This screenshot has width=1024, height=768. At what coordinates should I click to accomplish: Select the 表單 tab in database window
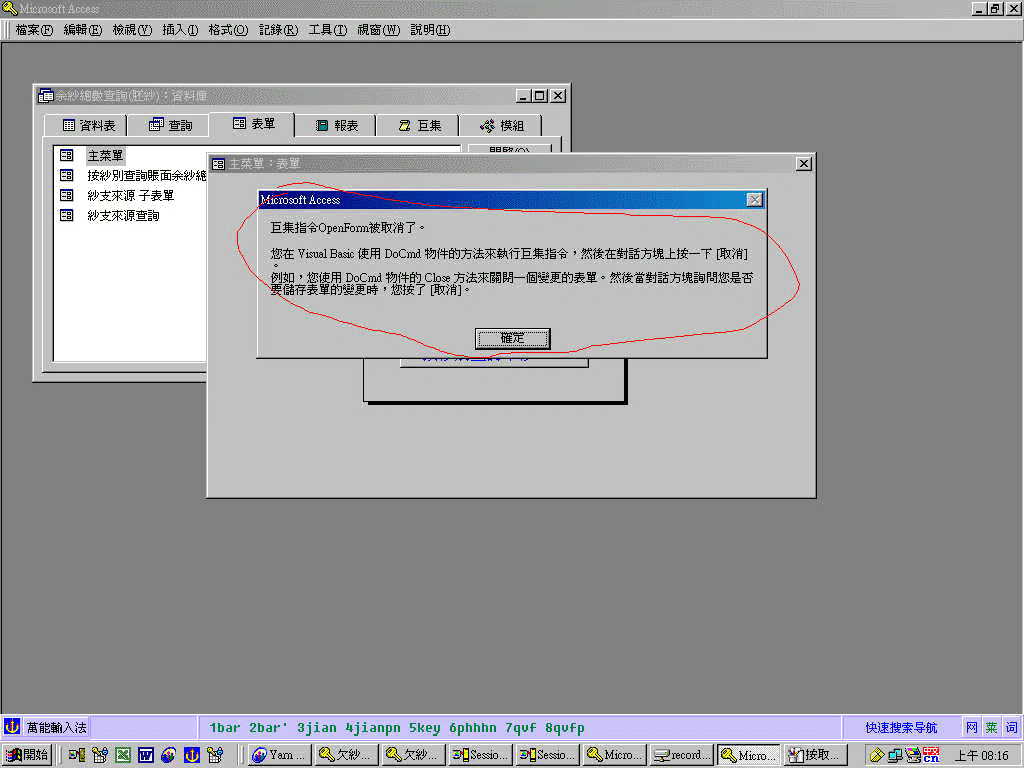click(253, 124)
